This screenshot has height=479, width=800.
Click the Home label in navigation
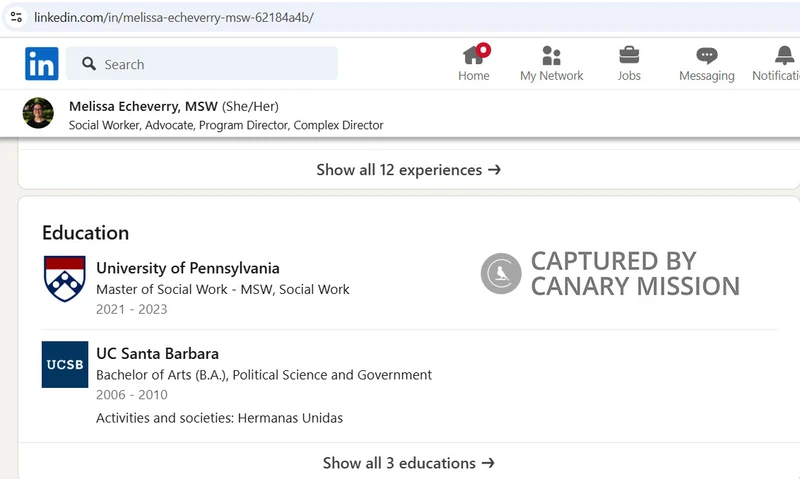coord(473,75)
